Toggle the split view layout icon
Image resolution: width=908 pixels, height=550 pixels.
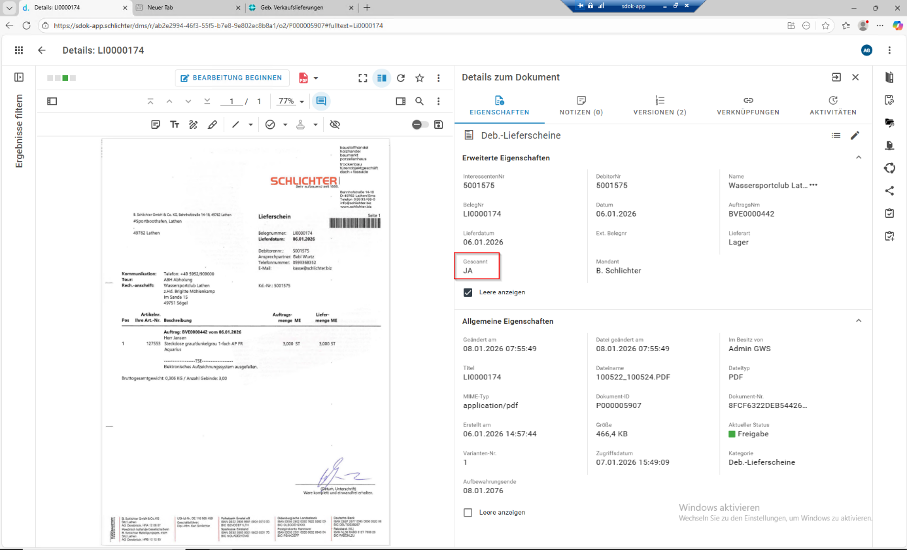click(x=382, y=78)
